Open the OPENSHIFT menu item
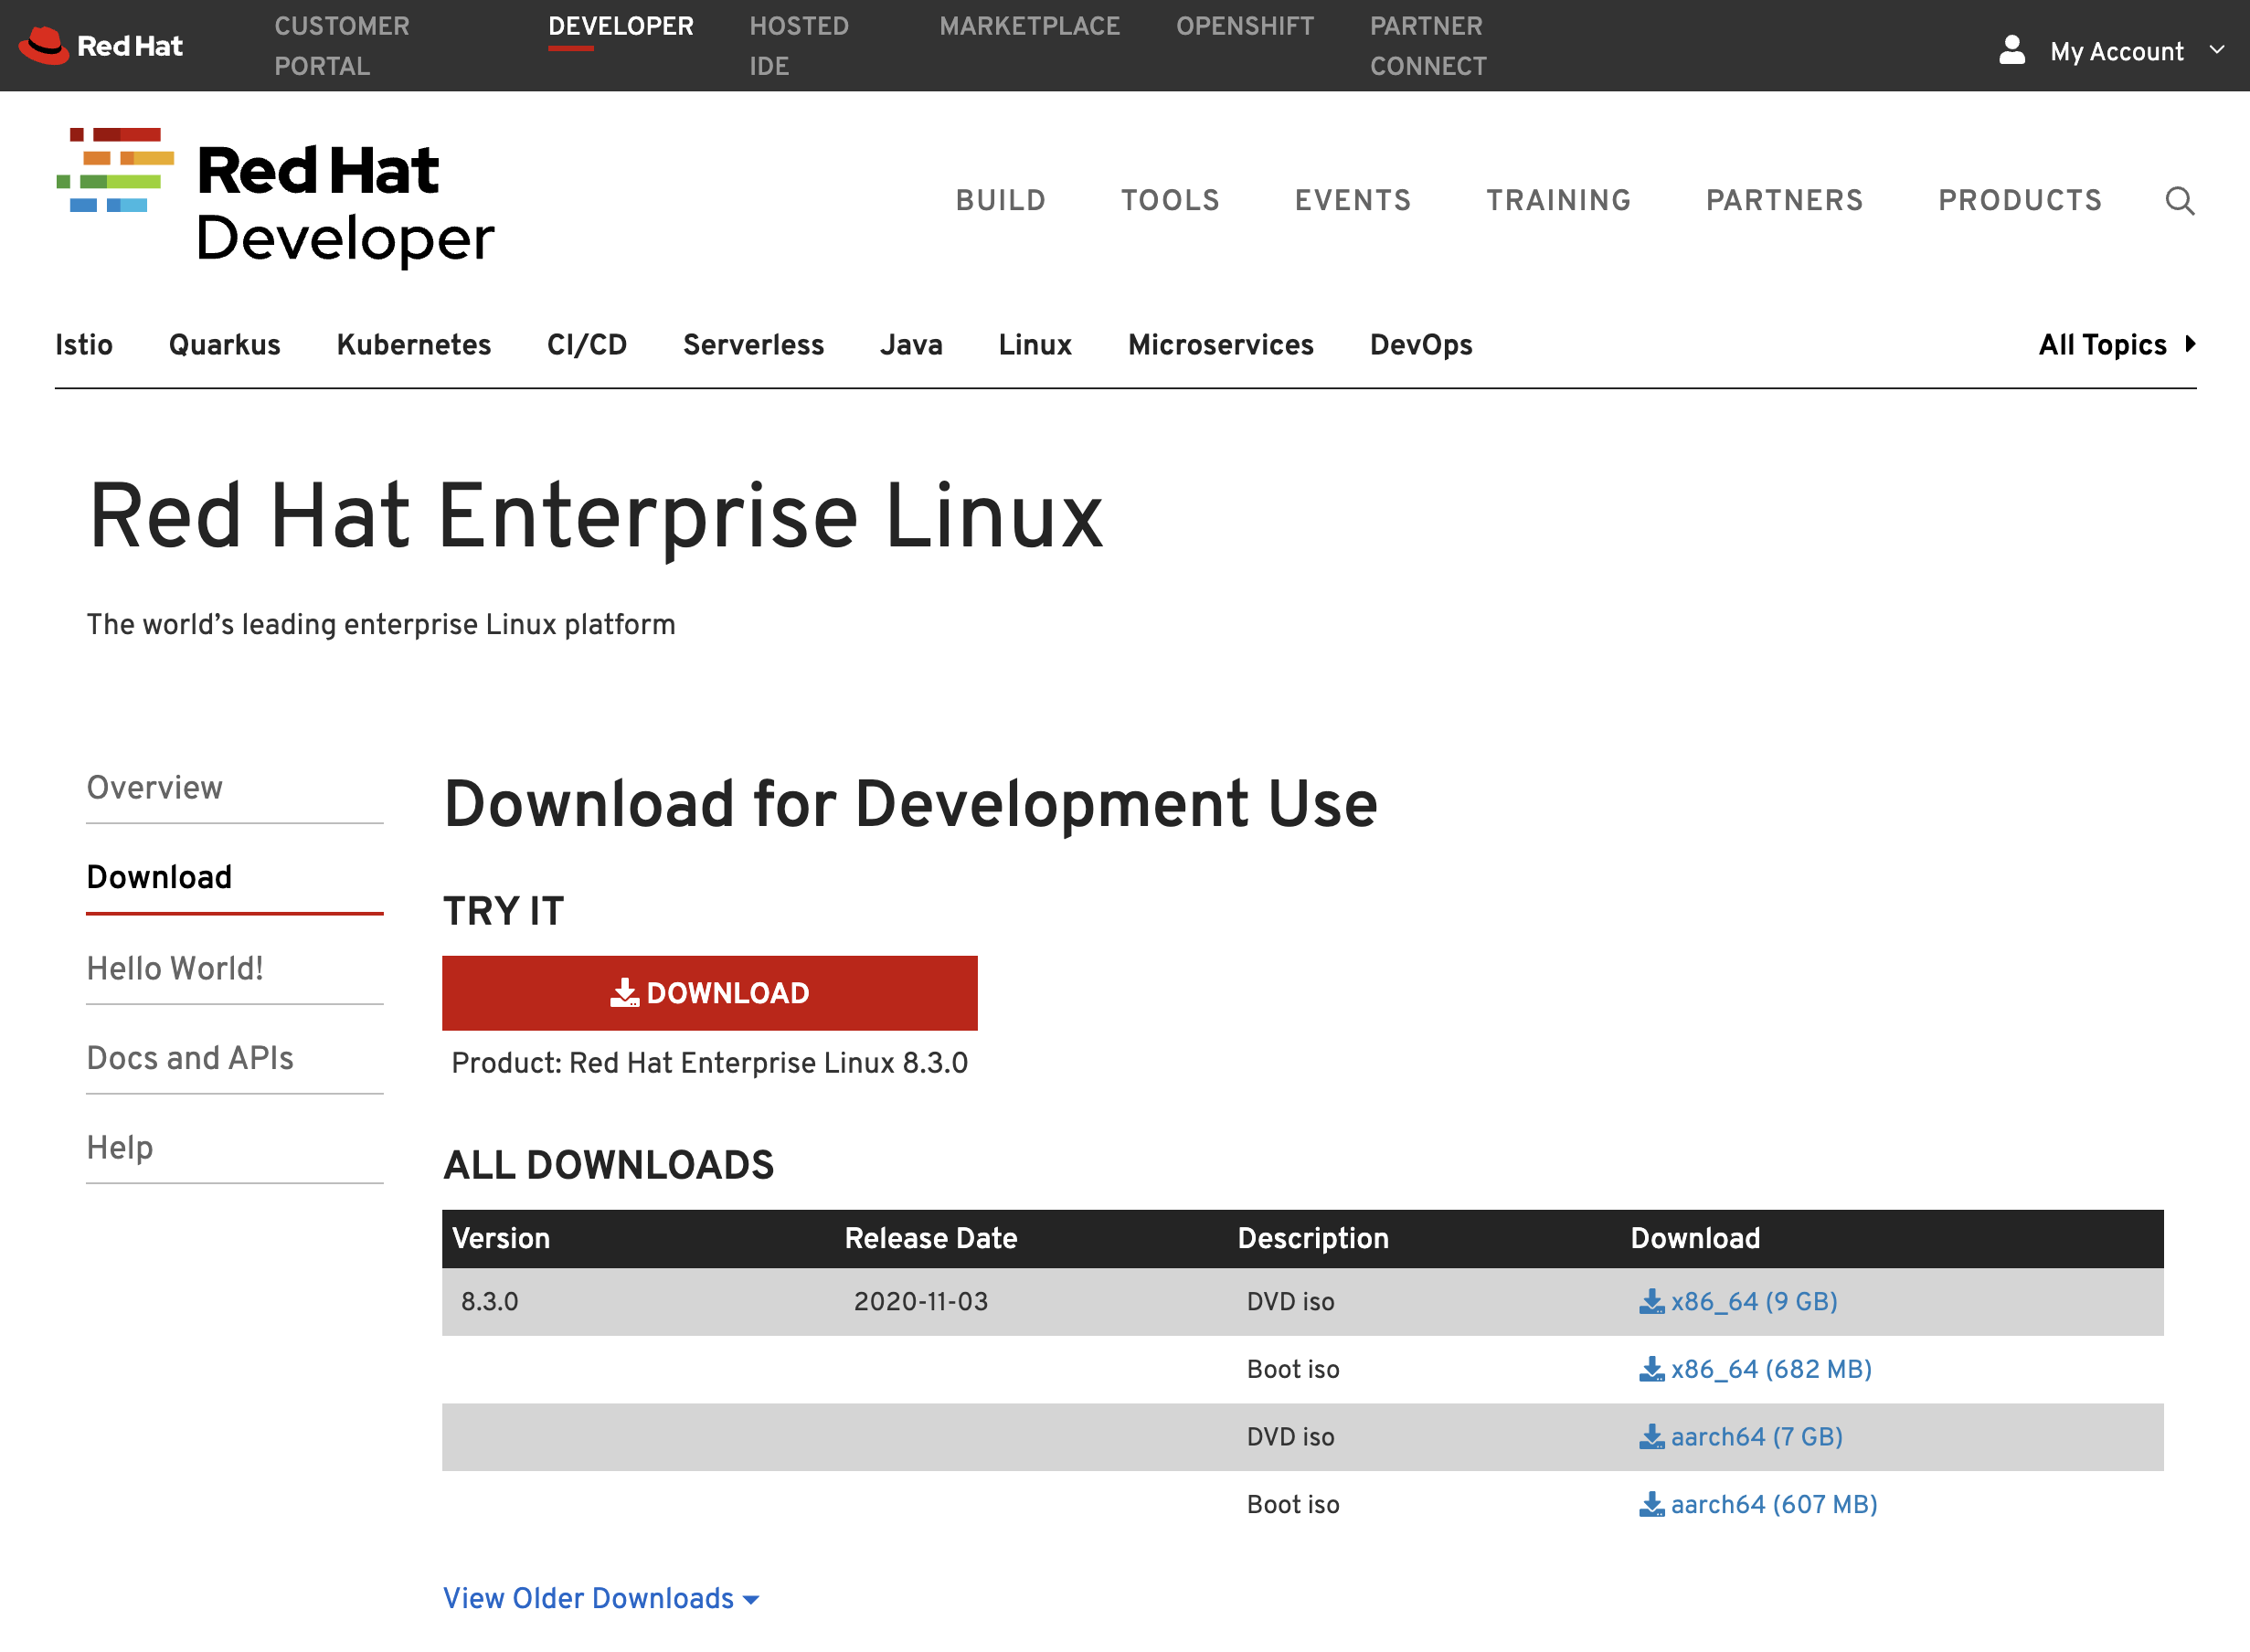The height and width of the screenshot is (1652, 2250). point(1244,26)
